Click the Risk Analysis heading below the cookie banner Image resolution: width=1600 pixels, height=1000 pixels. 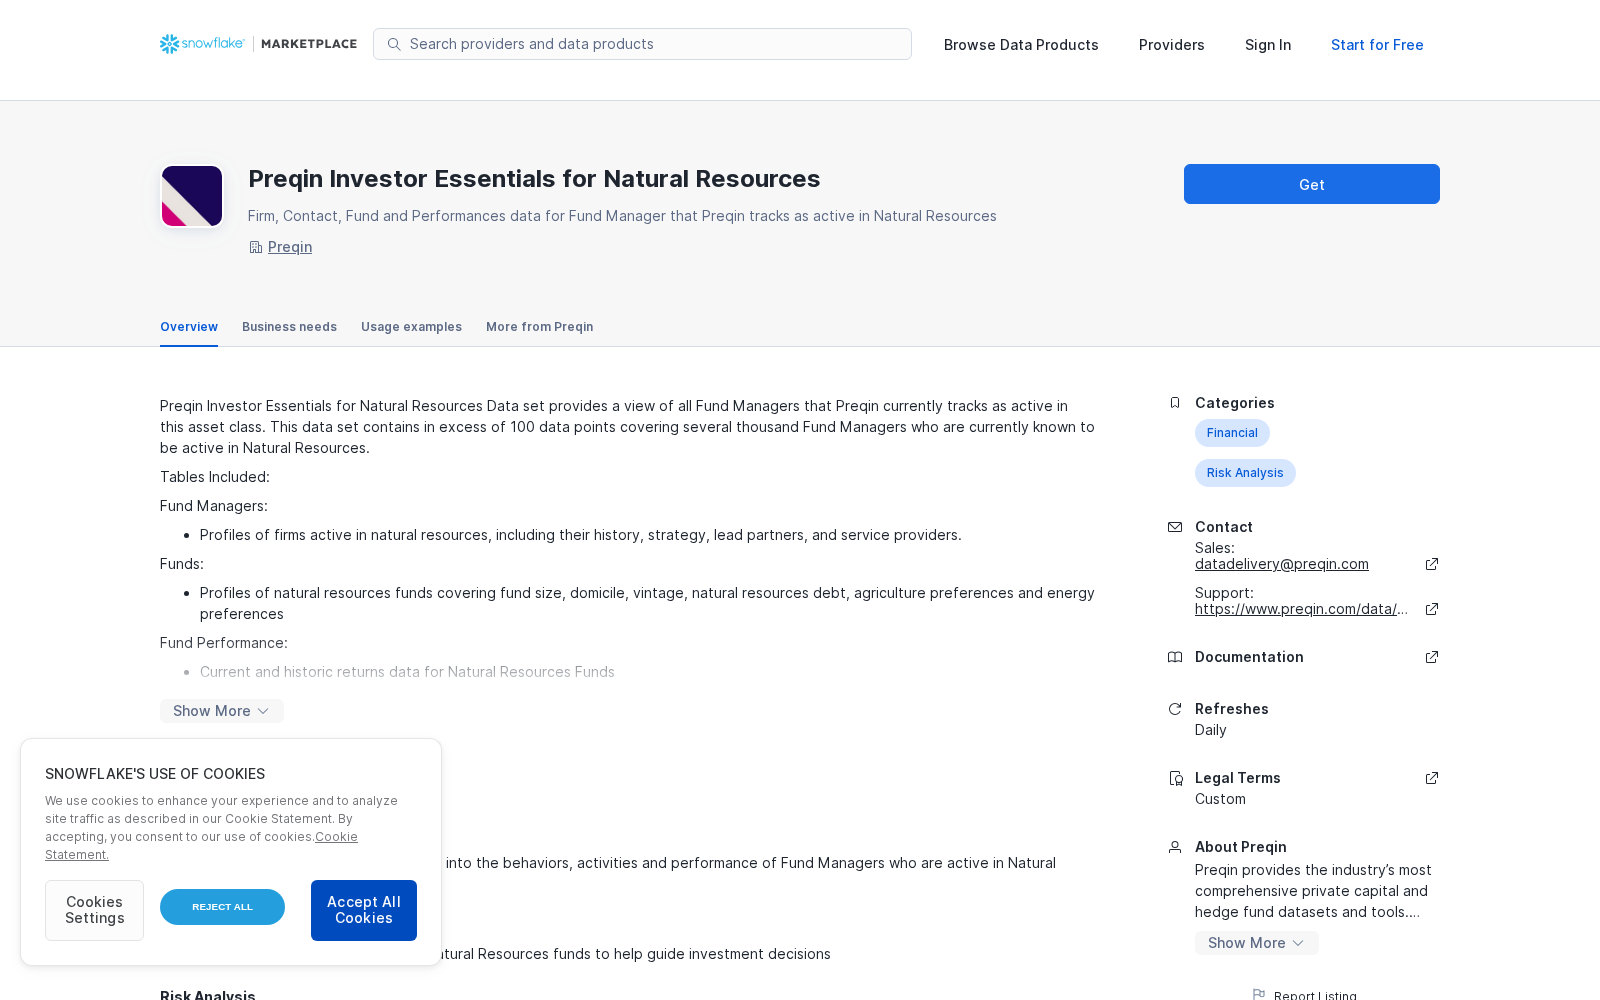[207, 994]
